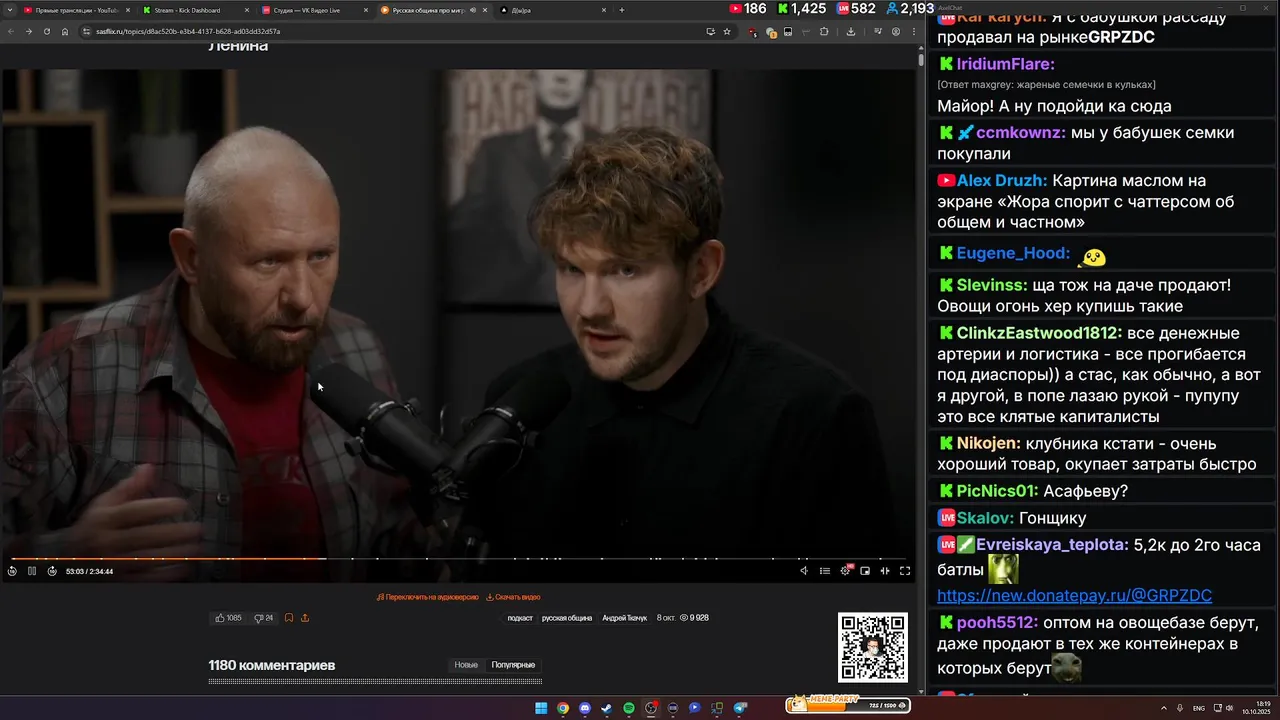Open the player quality settings gear

click(x=846, y=571)
